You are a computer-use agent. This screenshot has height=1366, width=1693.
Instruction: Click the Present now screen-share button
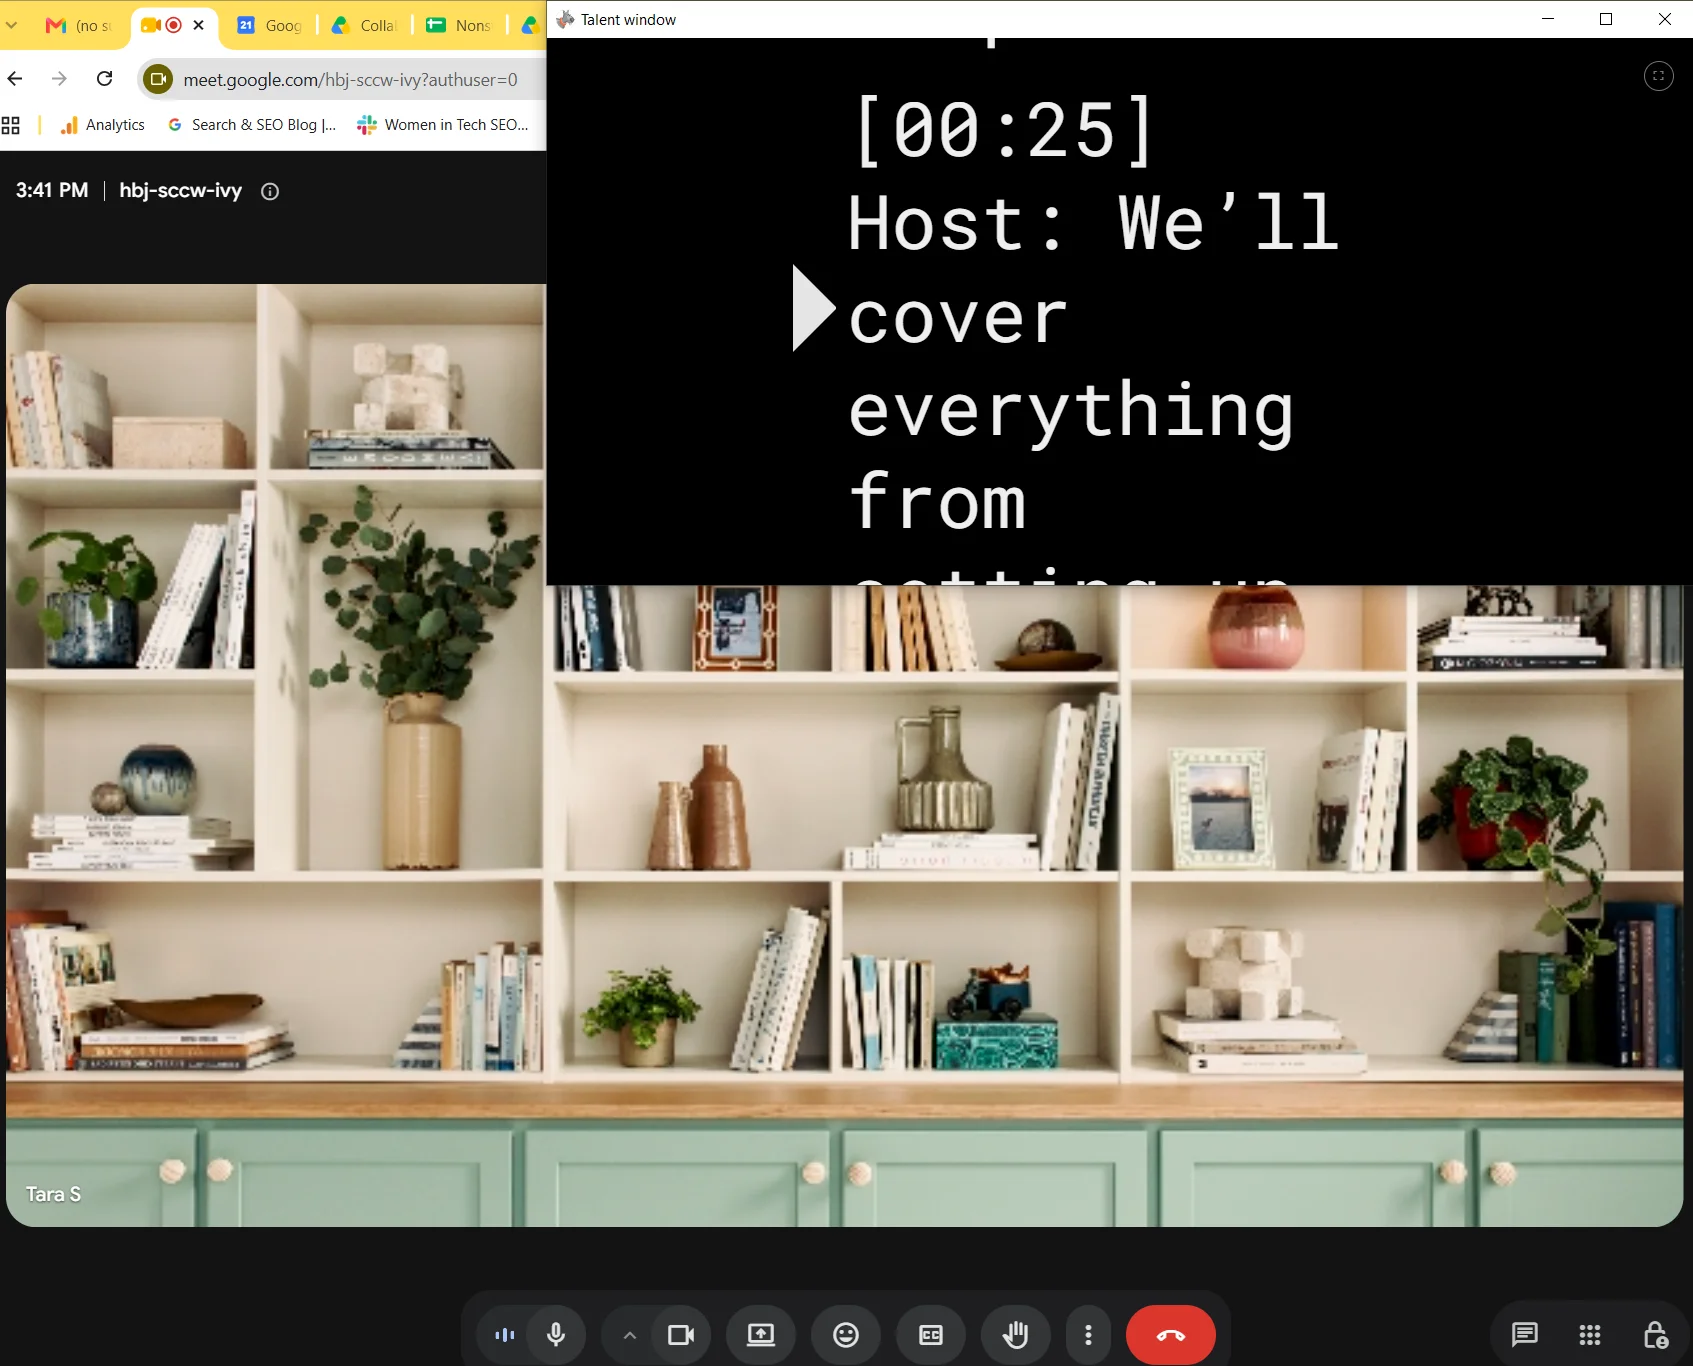click(761, 1335)
